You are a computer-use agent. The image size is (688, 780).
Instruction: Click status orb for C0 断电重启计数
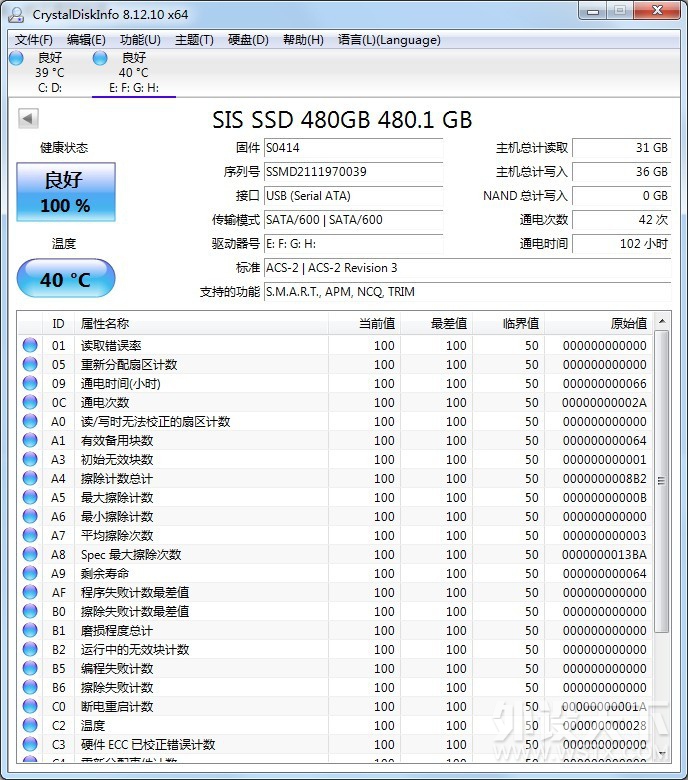pyautogui.click(x=30, y=706)
